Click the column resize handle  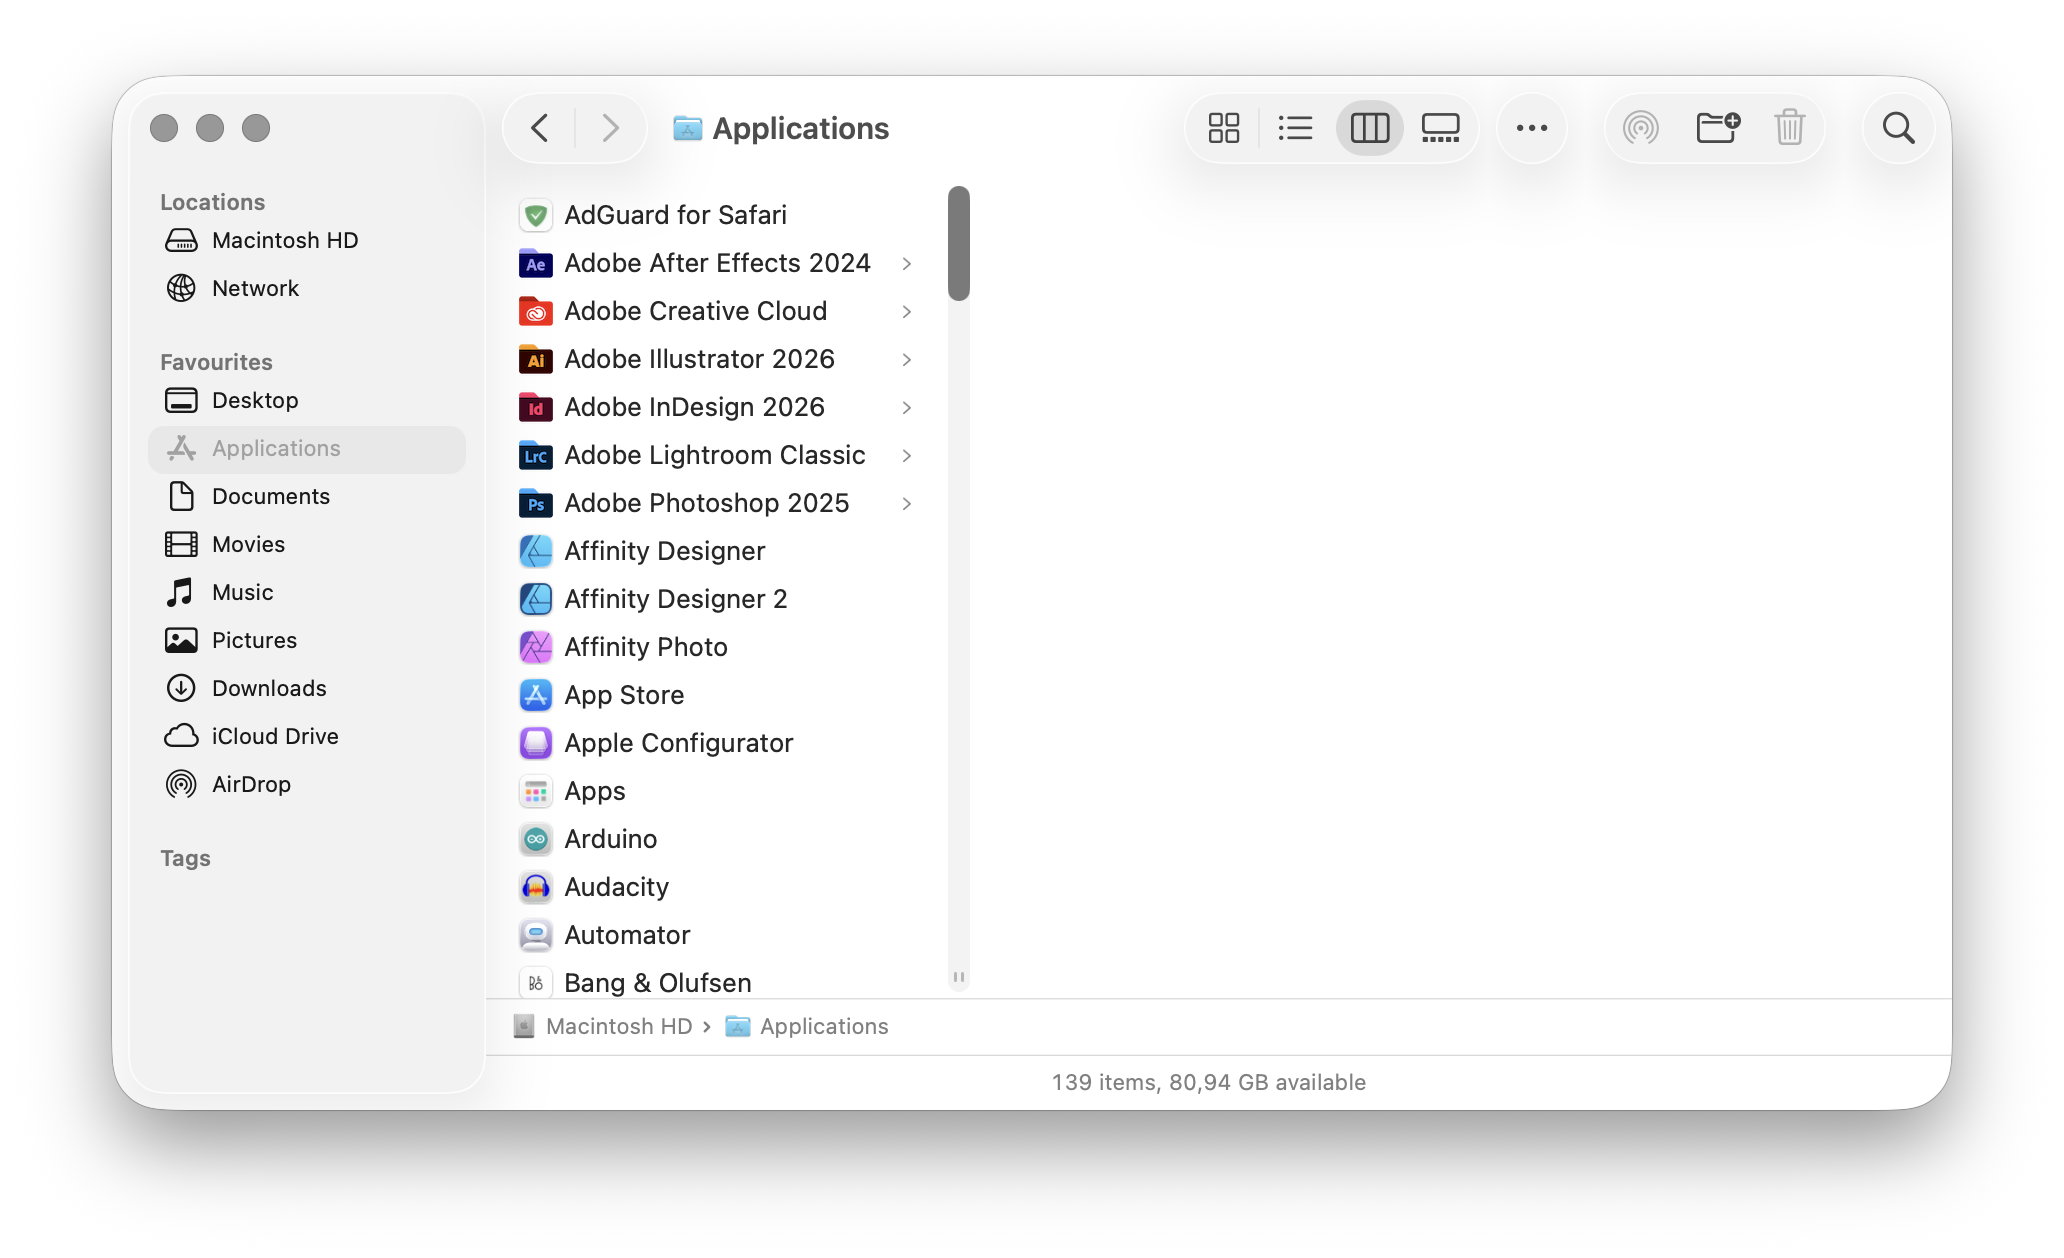(x=959, y=977)
